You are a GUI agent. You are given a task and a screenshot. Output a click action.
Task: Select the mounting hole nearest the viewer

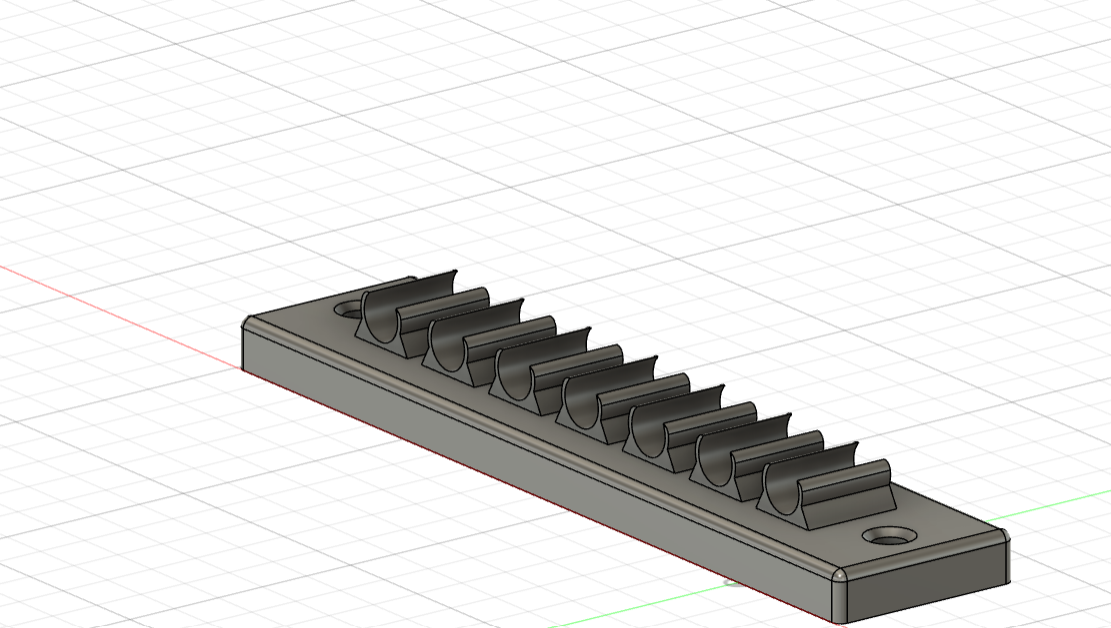coord(890,537)
